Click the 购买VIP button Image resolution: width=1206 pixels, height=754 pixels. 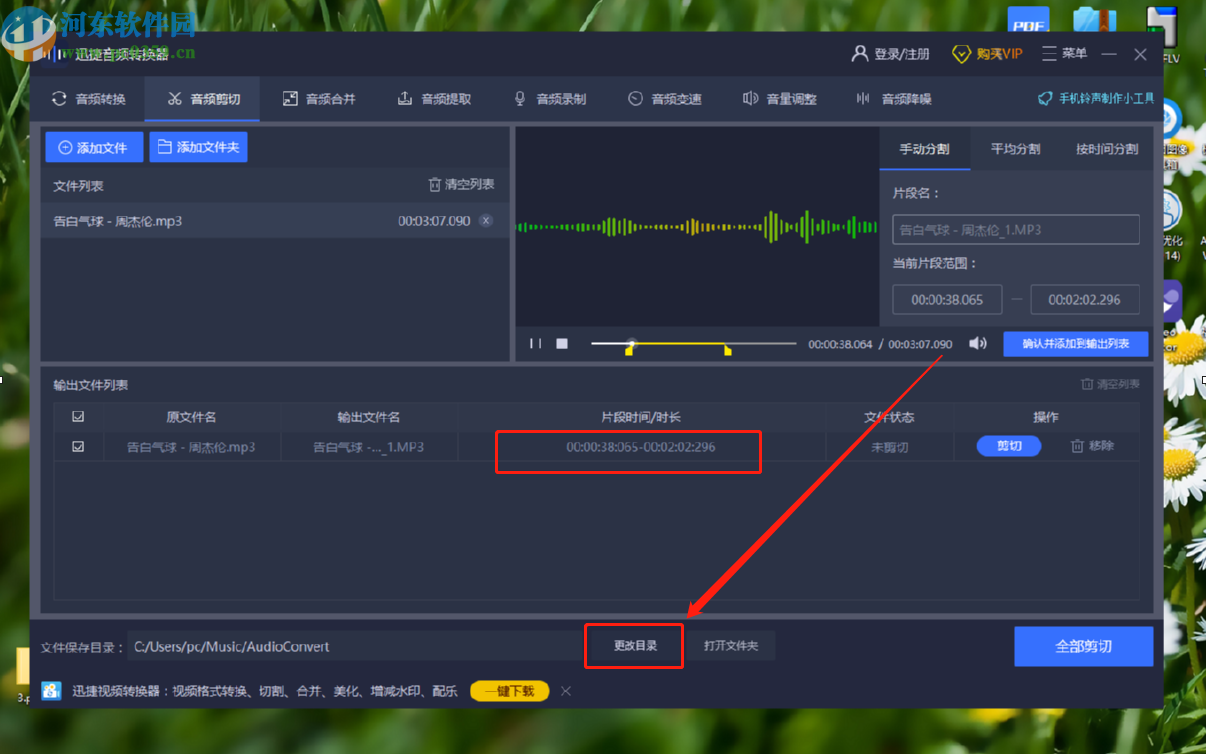click(987, 54)
